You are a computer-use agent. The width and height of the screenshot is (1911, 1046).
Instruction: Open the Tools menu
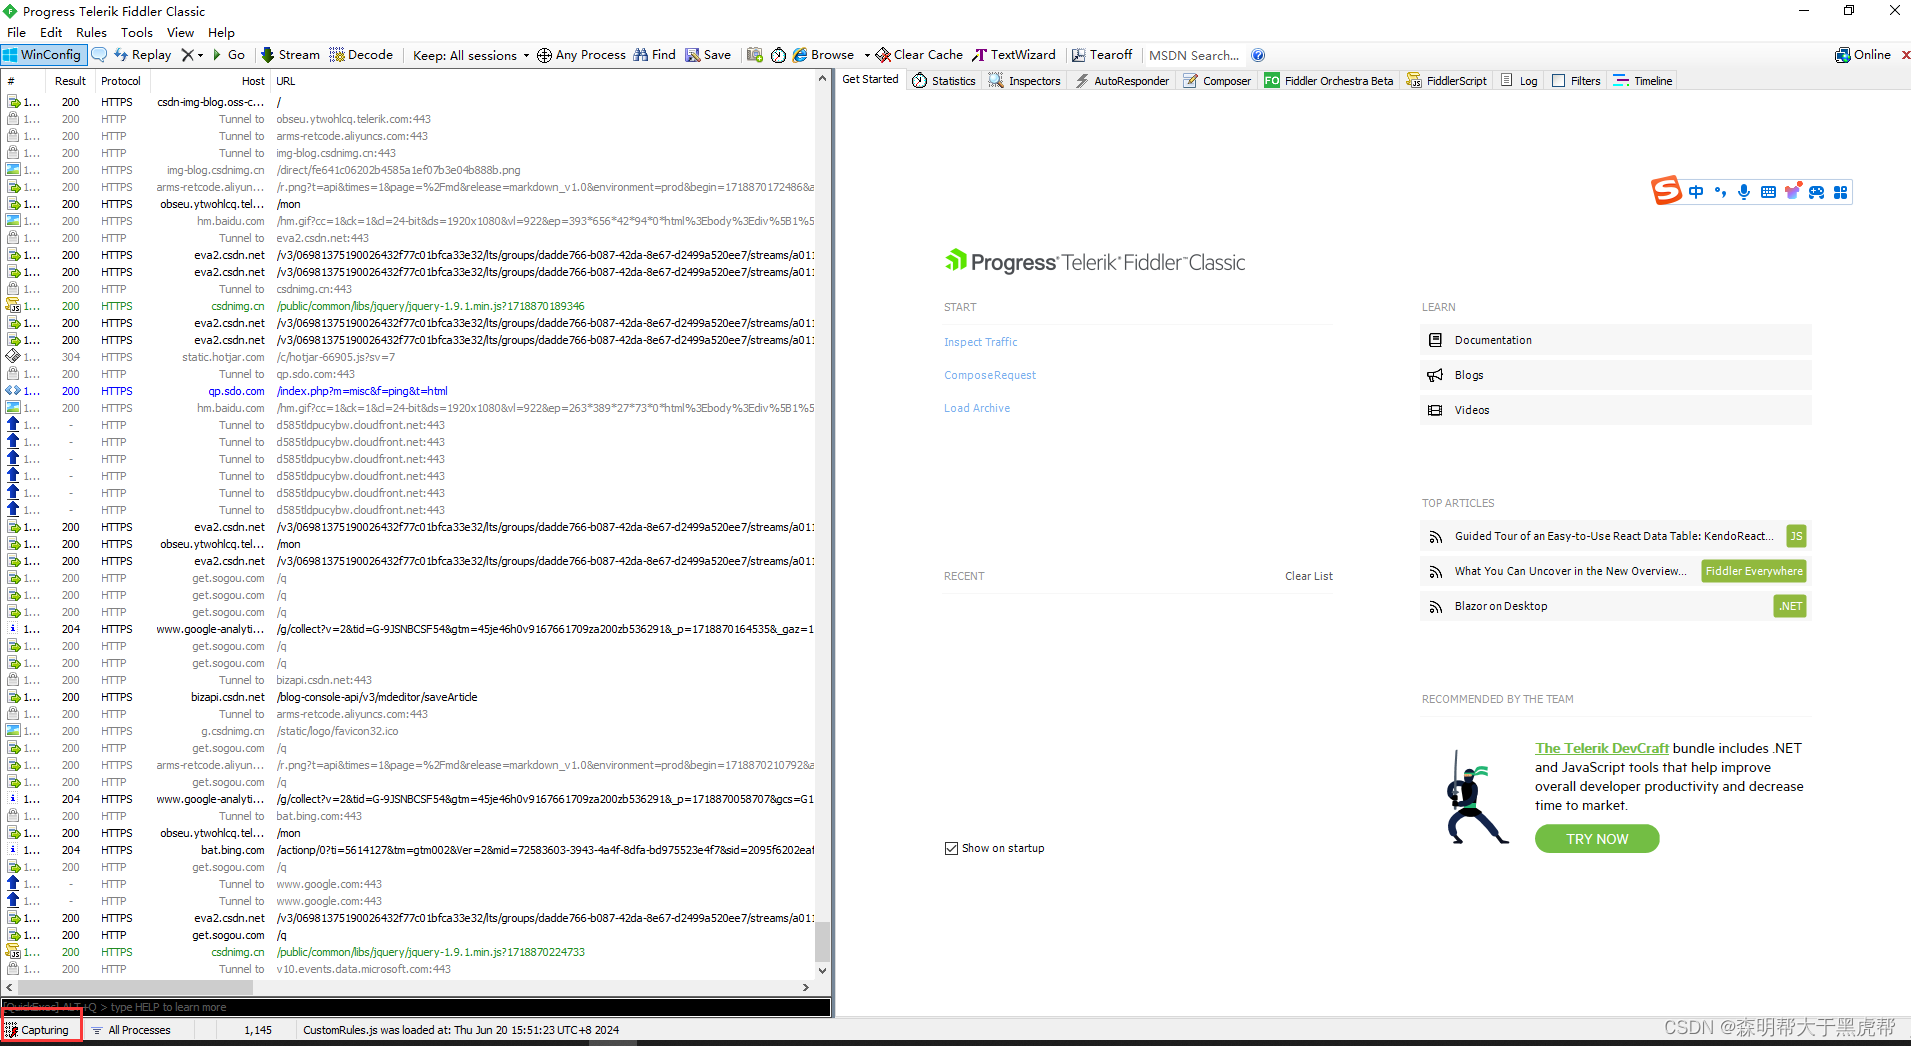click(x=137, y=32)
